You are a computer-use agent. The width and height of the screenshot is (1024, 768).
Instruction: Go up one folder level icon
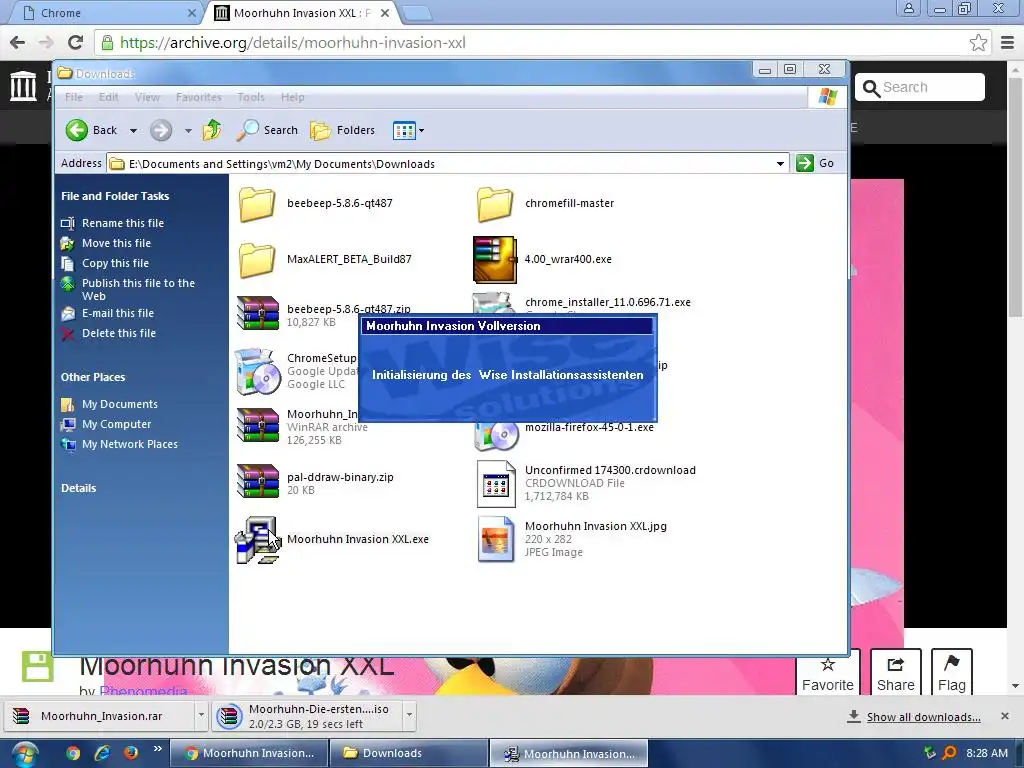point(212,130)
